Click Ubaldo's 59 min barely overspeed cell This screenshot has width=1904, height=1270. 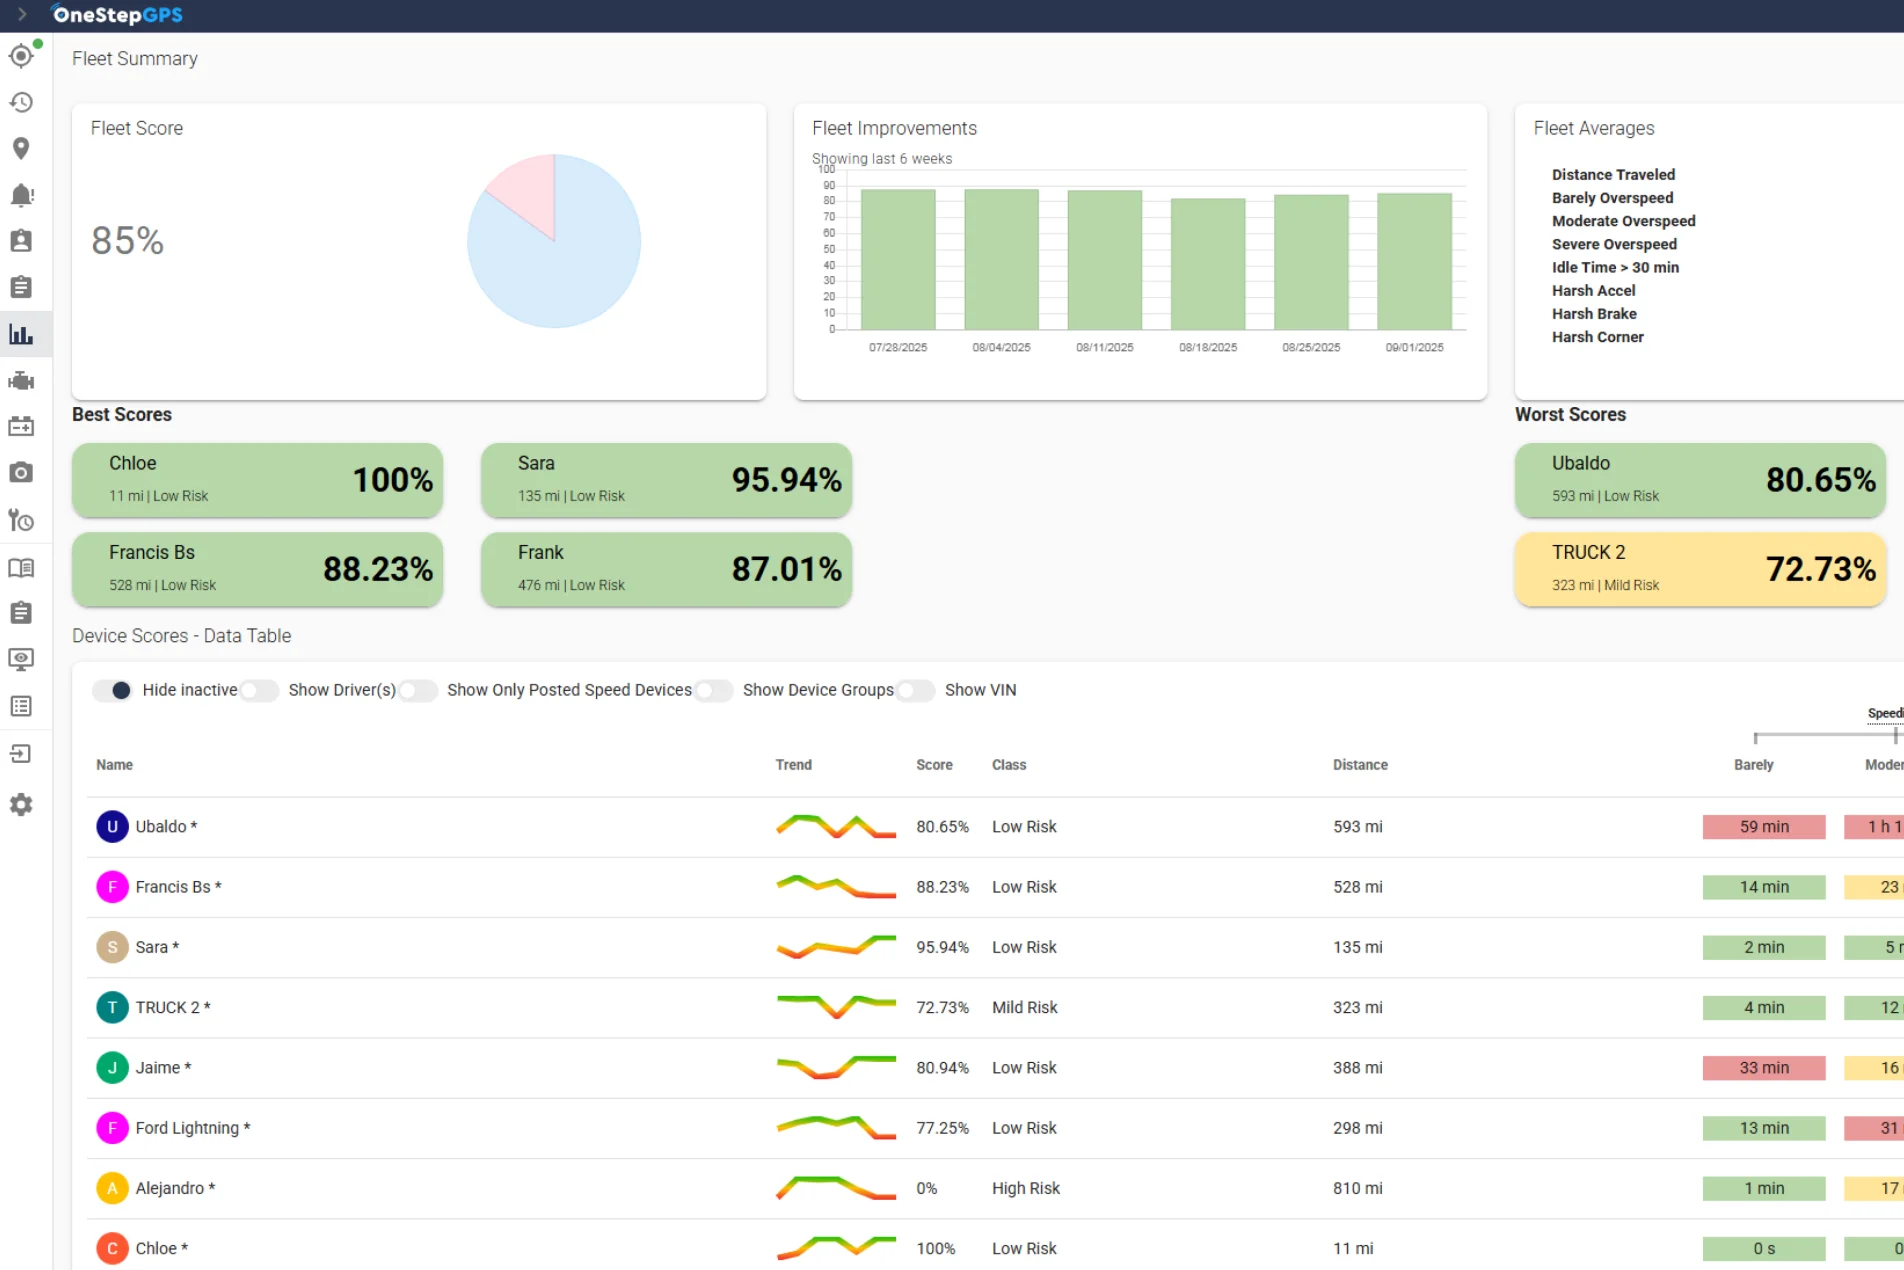point(1764,826)
